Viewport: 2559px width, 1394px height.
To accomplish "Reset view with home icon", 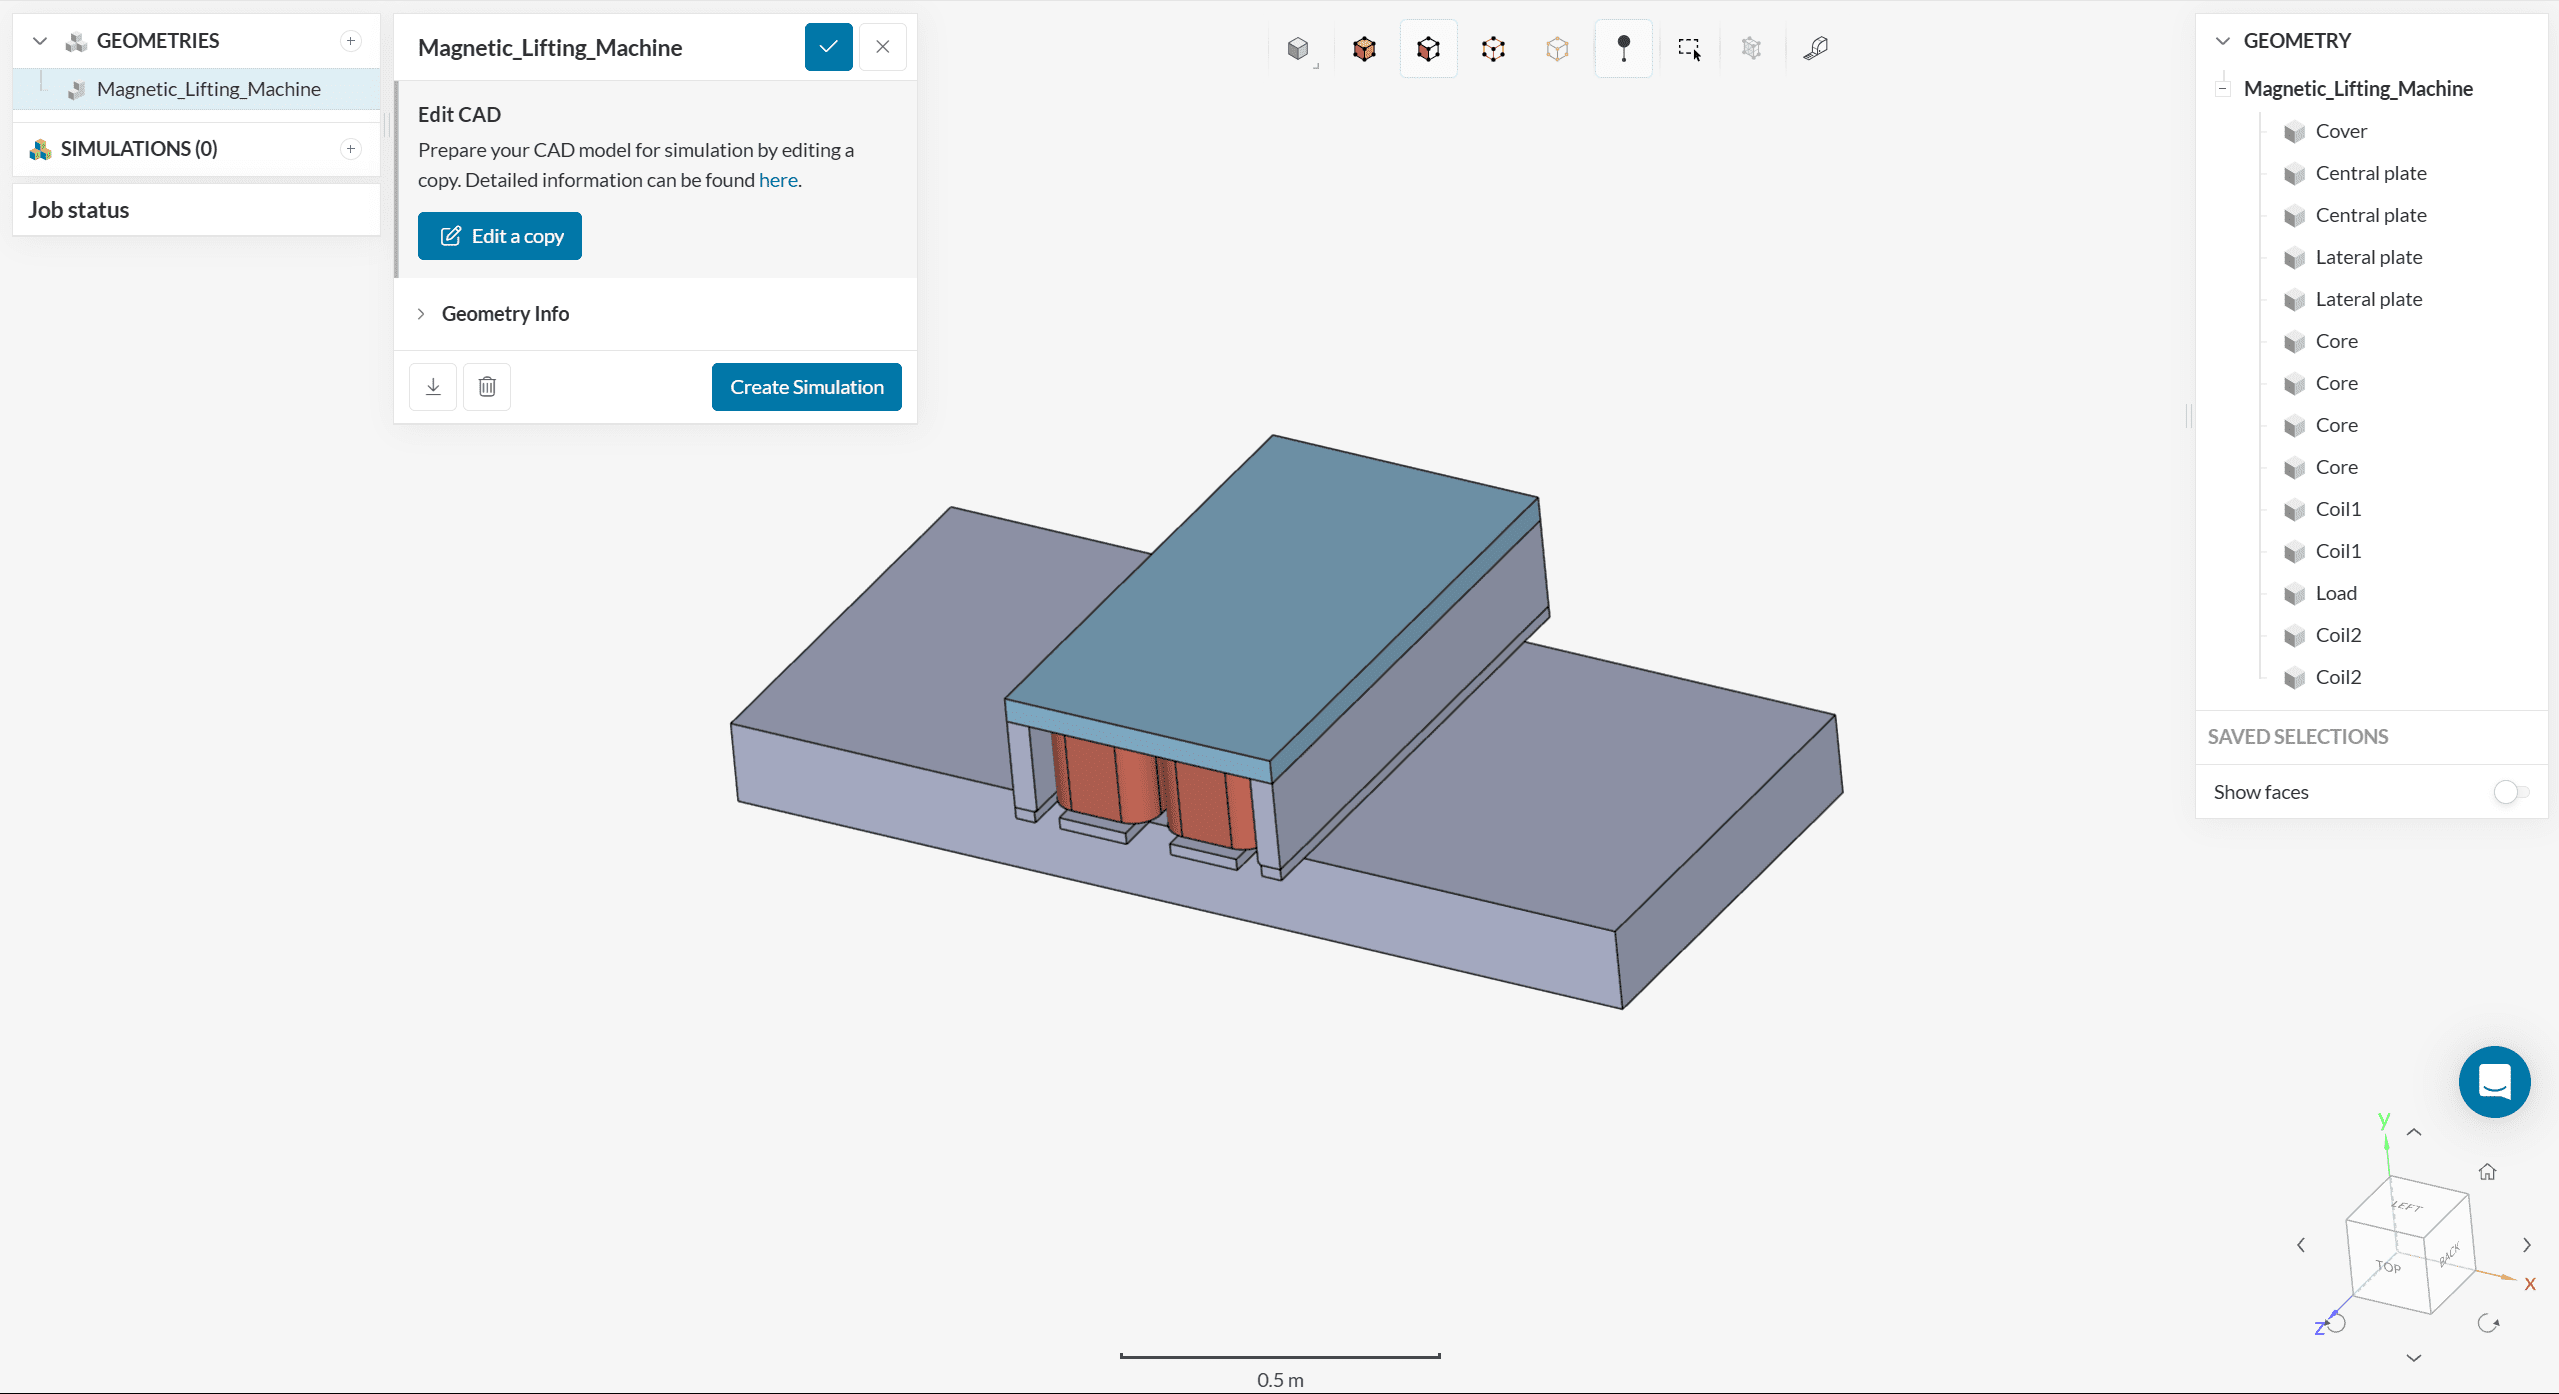I will click(2487, 1172).
